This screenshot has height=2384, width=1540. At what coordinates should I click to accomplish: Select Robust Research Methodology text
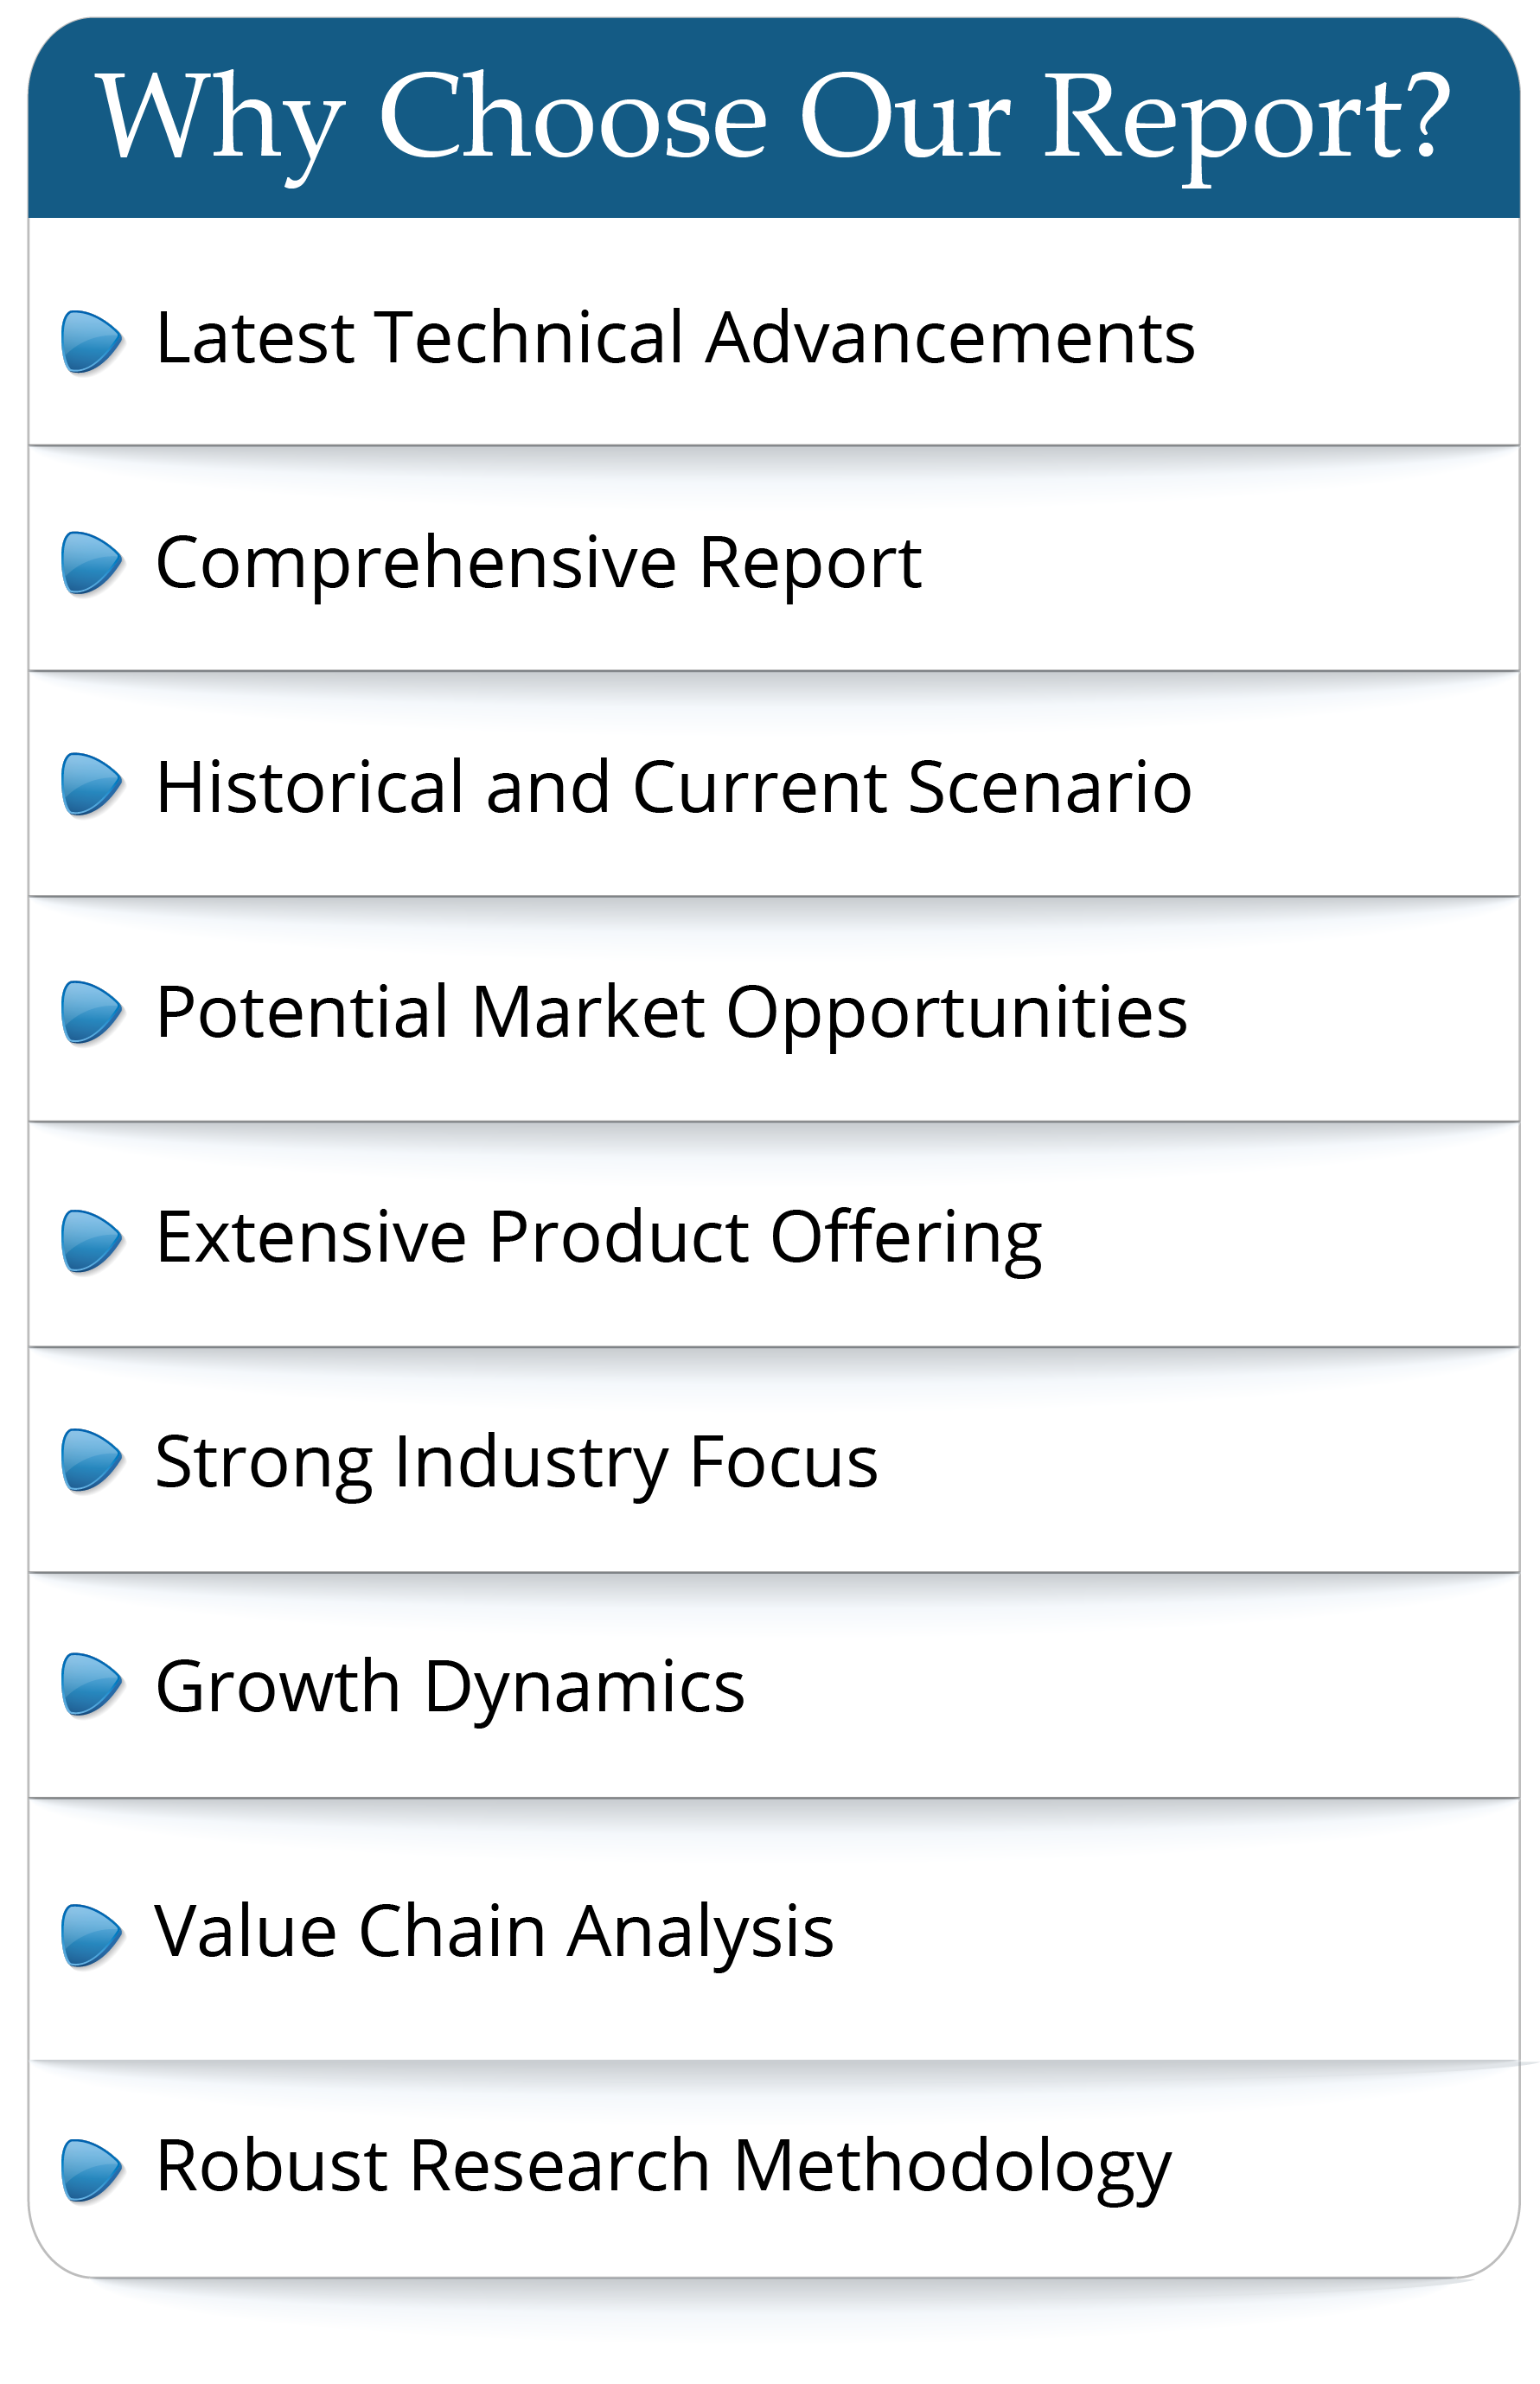(x=663, y=2166)
